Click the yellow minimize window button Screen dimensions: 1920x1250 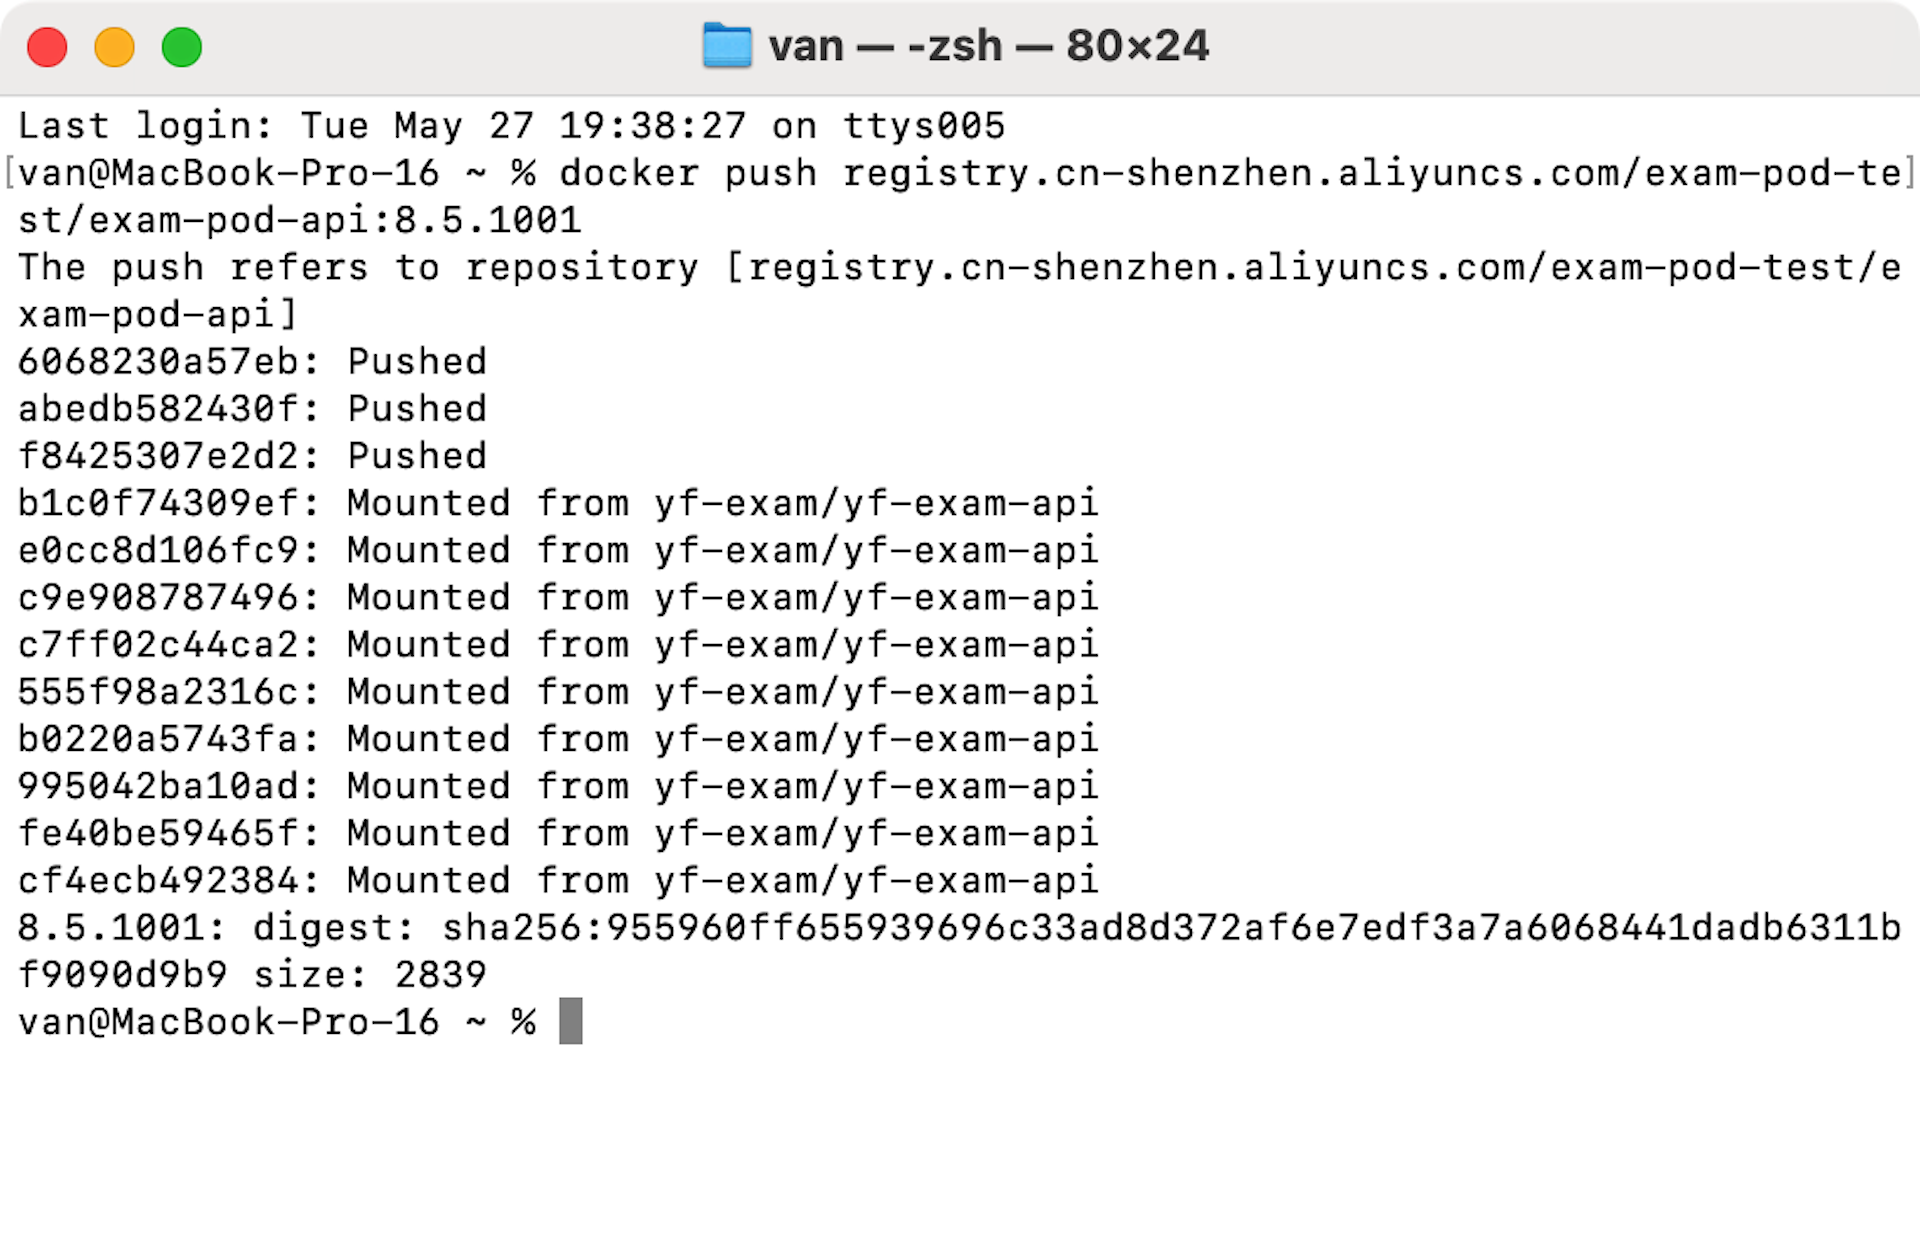[x=114, y=47]
